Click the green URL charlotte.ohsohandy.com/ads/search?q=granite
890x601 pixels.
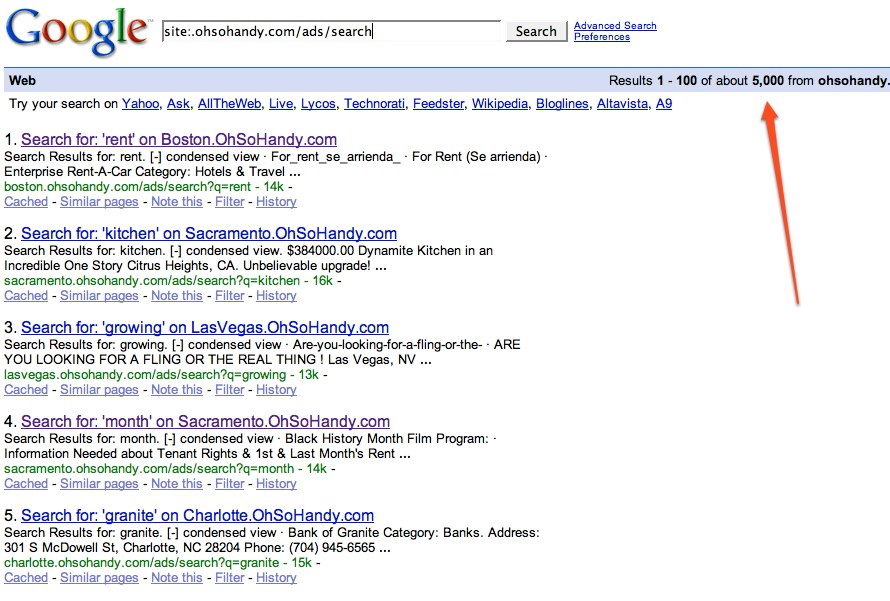tap(142, 563)
